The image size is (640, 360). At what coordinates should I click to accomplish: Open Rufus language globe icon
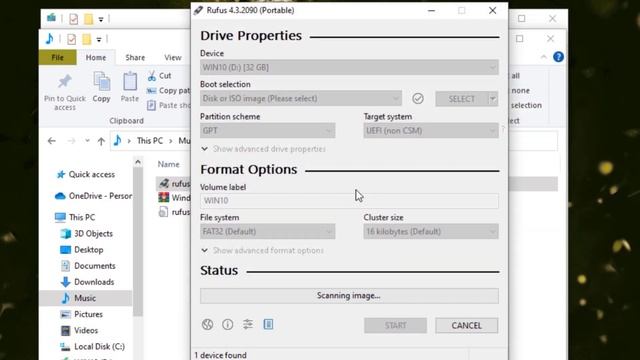(207, 324)
